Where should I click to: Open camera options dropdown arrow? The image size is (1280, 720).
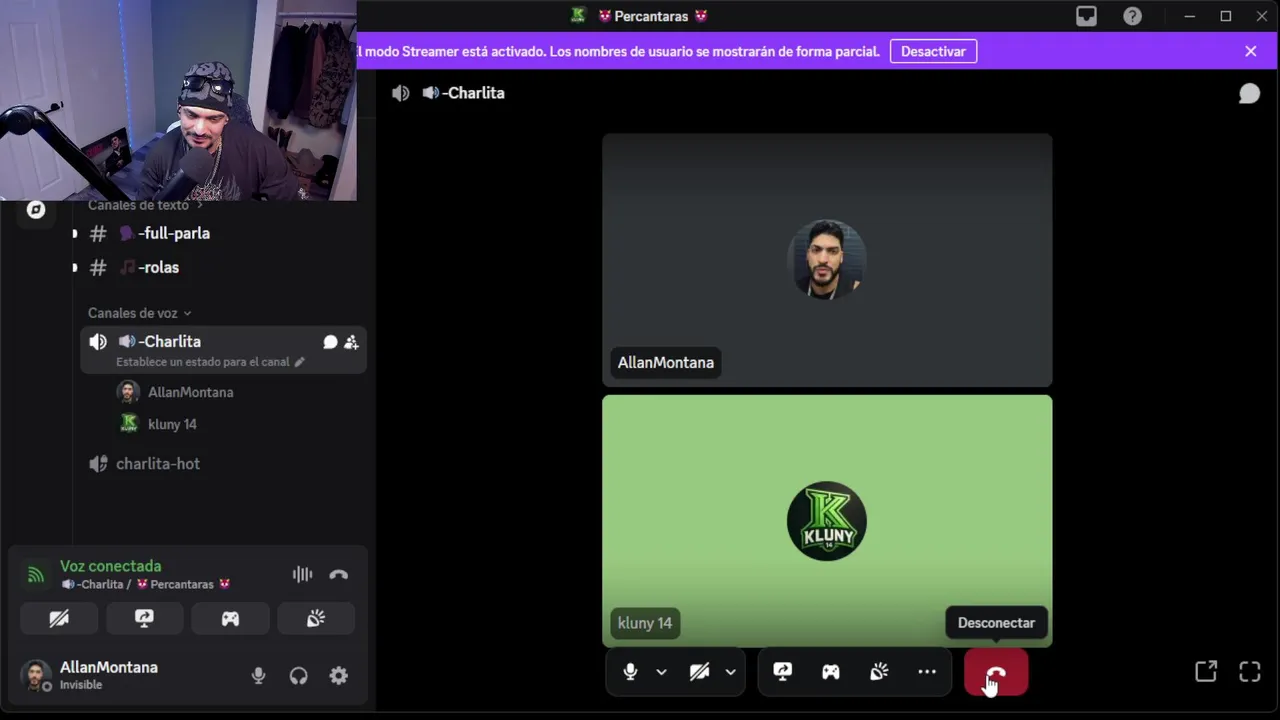(x=730, y=672)
